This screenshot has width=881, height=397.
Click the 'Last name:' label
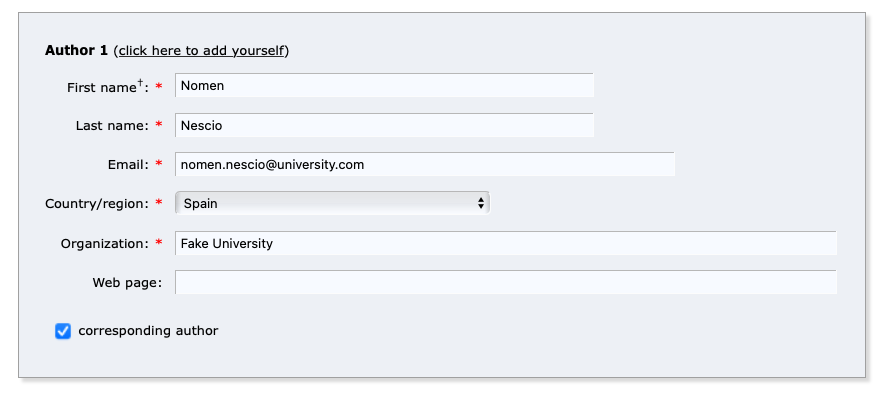coord(112,126)
